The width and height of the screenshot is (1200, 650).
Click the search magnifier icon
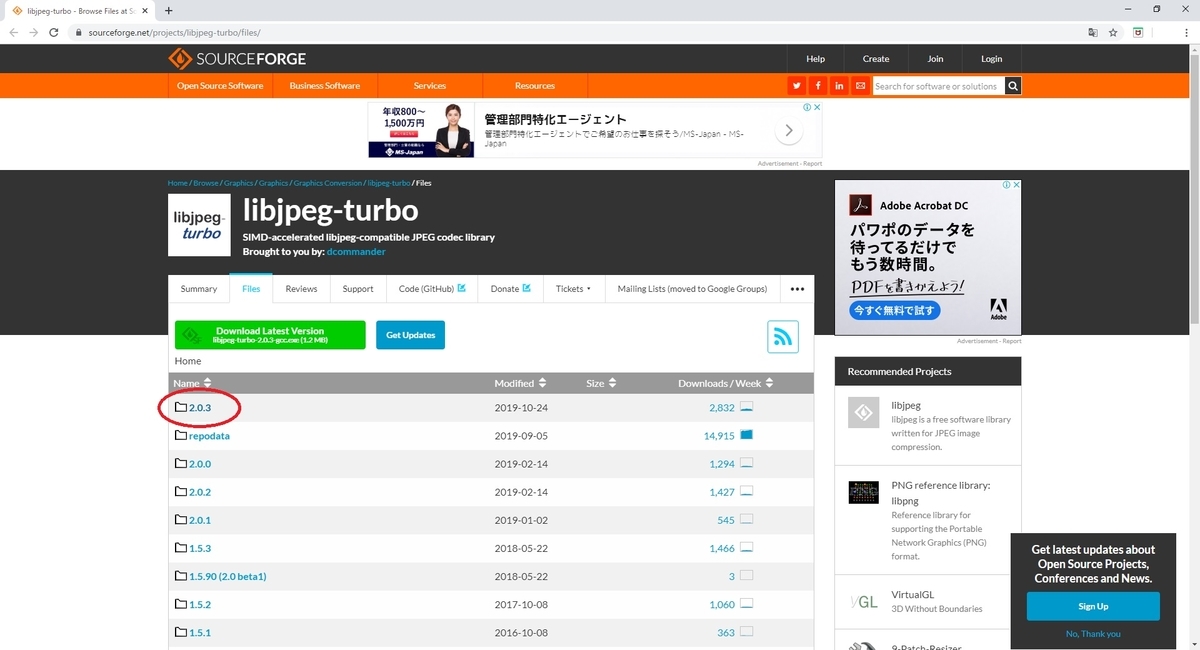pos(1012,86)
